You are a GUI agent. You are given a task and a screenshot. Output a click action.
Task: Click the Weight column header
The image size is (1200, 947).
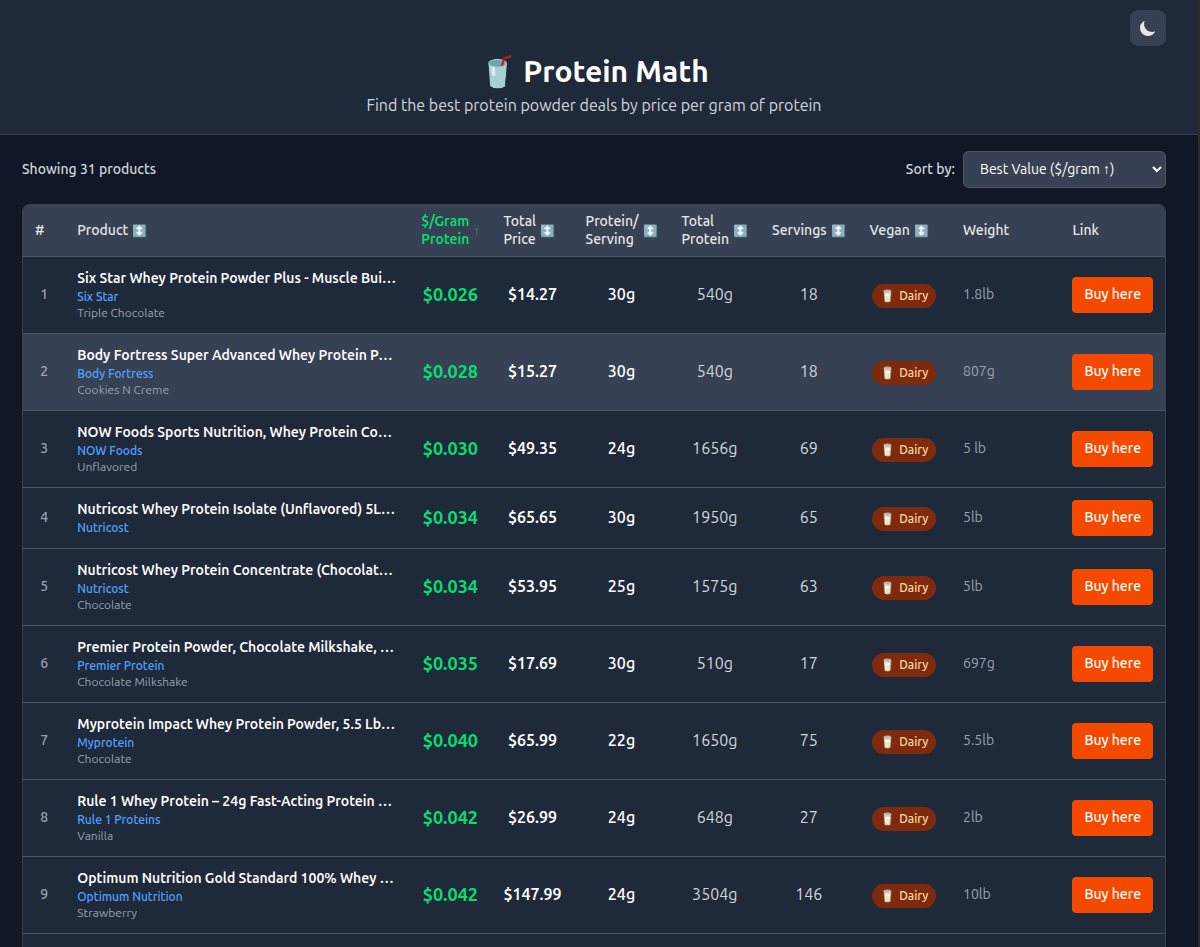click(986, 230)
